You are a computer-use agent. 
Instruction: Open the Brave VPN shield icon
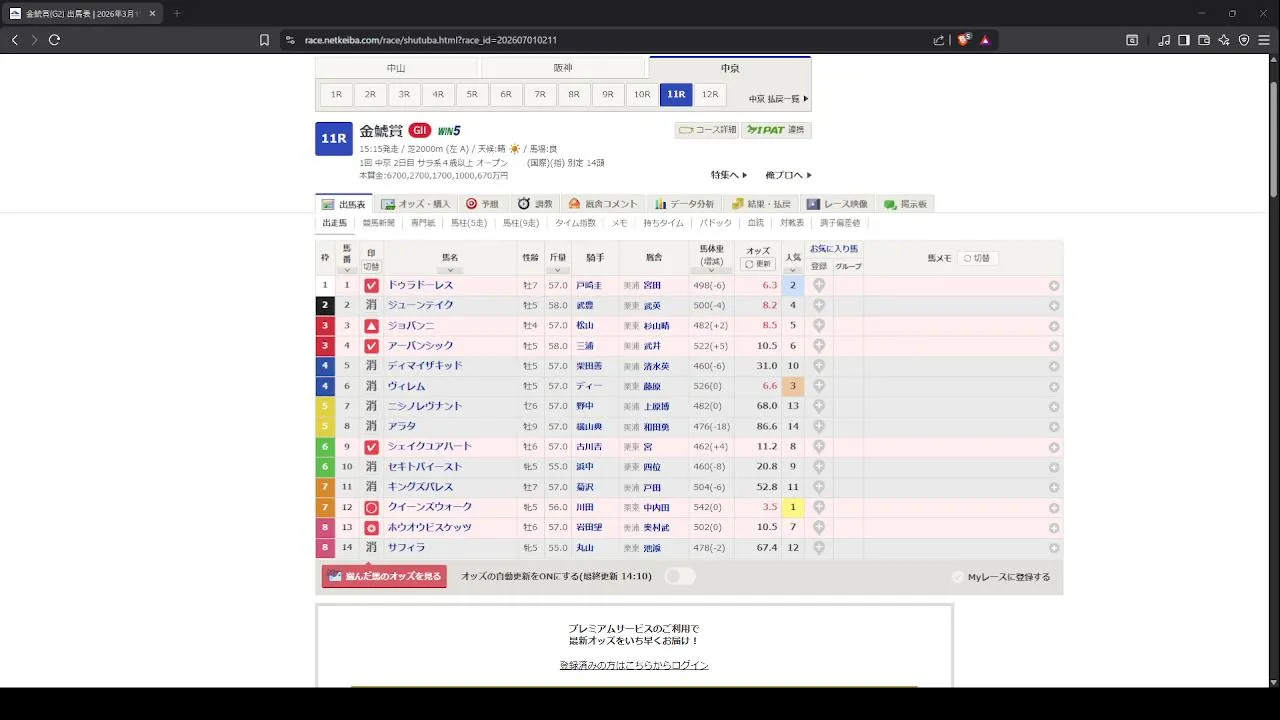coord(1244,40)
